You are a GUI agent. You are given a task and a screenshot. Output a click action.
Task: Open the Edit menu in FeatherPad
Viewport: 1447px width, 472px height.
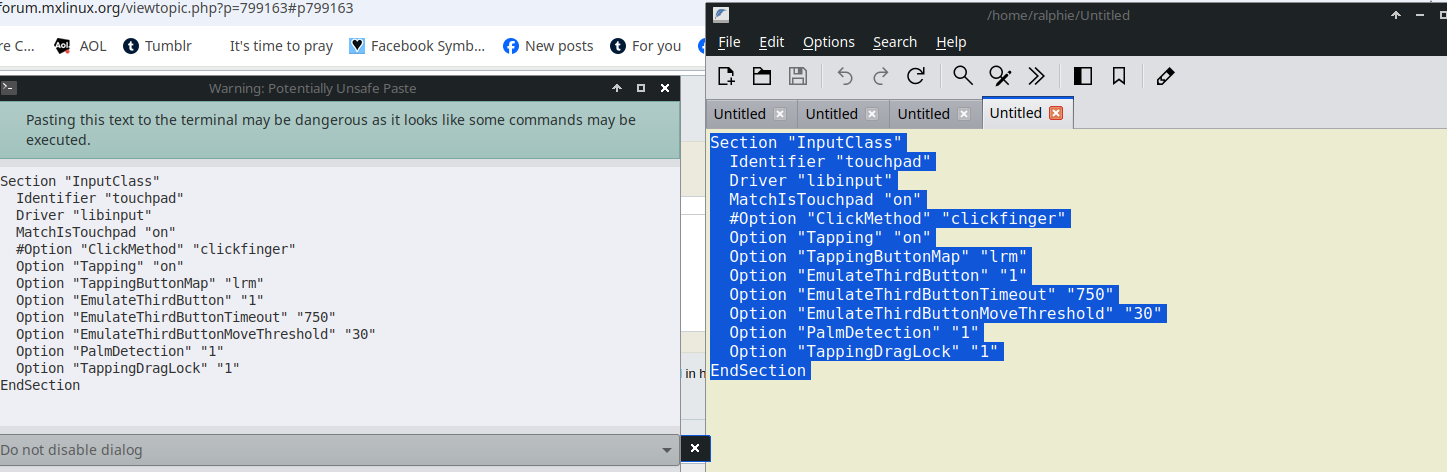771,42
